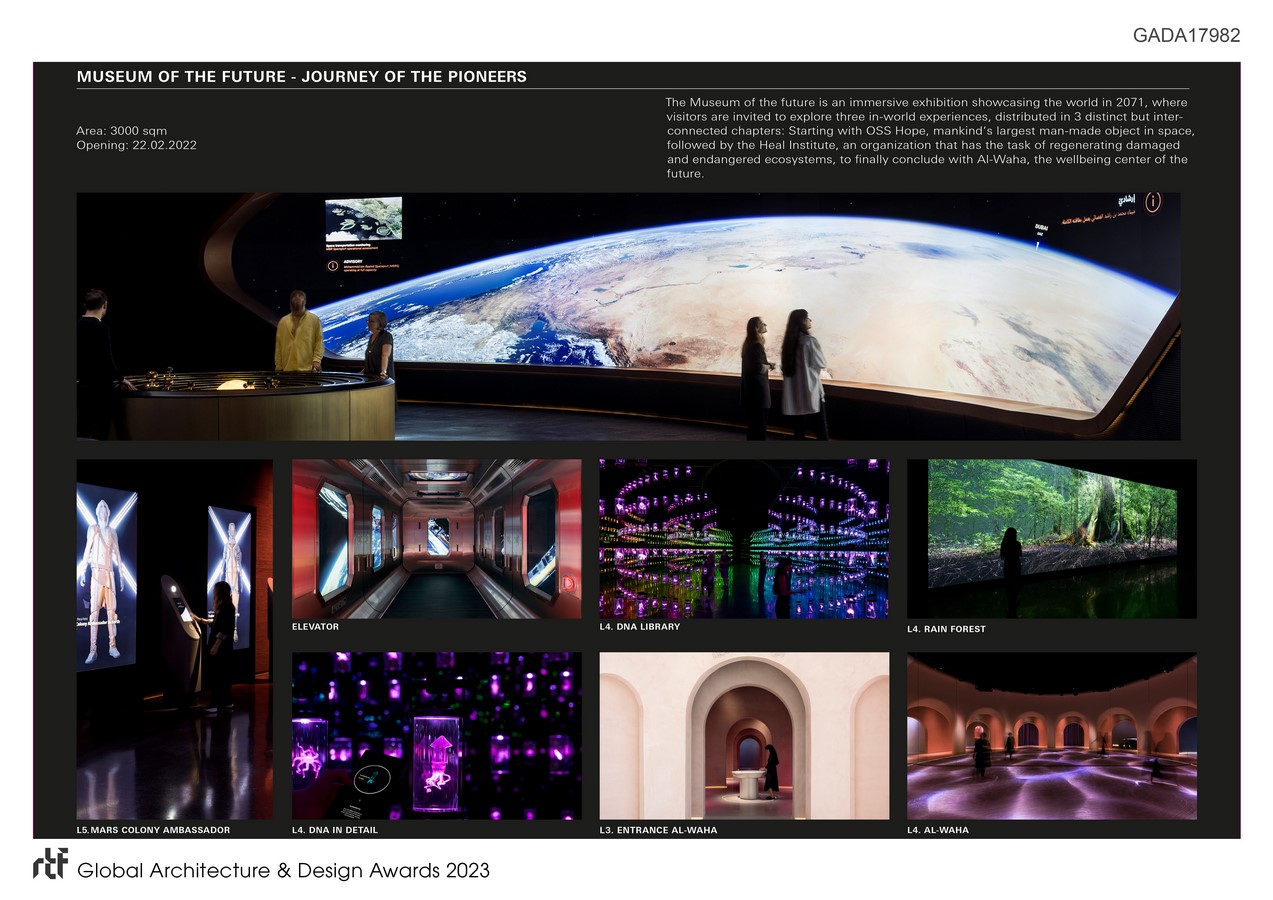Select the Opening: 22.02.2022 text
The image size is (1273, 900).
(x=136, y=146)
